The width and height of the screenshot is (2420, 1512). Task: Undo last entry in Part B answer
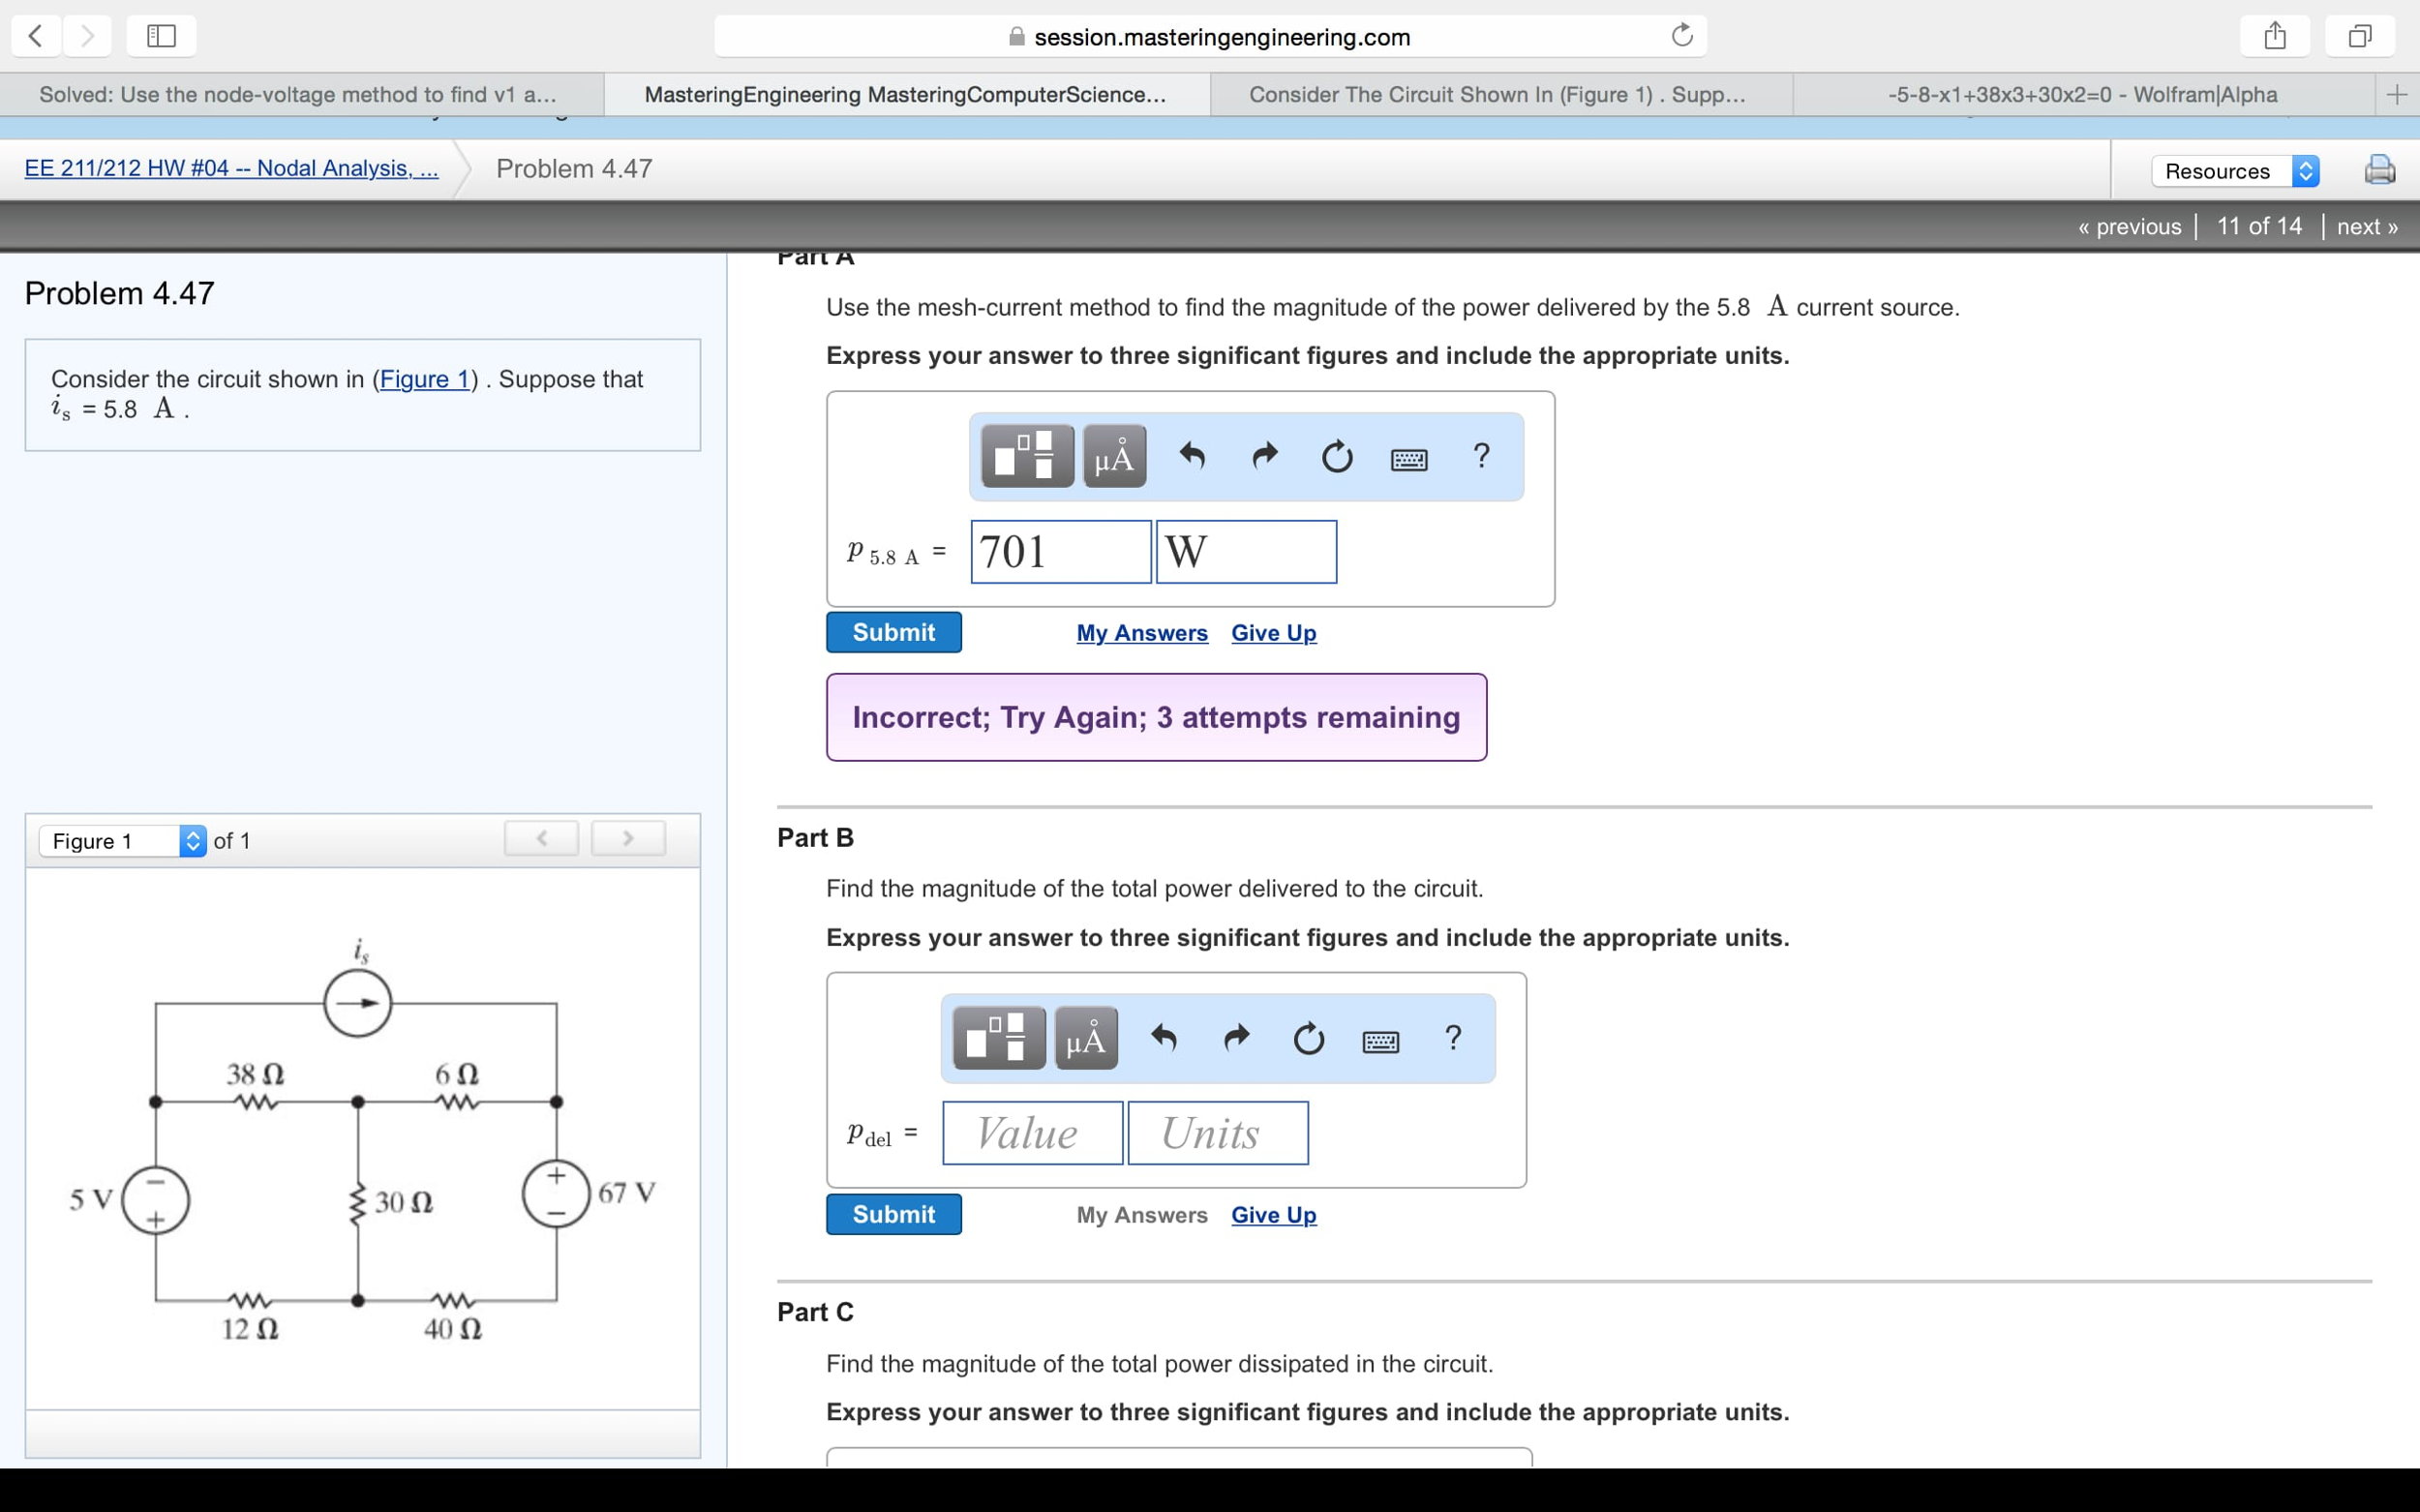pyautogui.click(x=1163, y=1038)
